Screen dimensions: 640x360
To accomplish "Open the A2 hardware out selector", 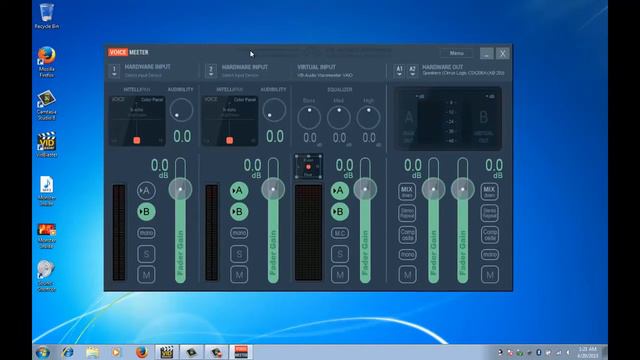I will 413,71.
